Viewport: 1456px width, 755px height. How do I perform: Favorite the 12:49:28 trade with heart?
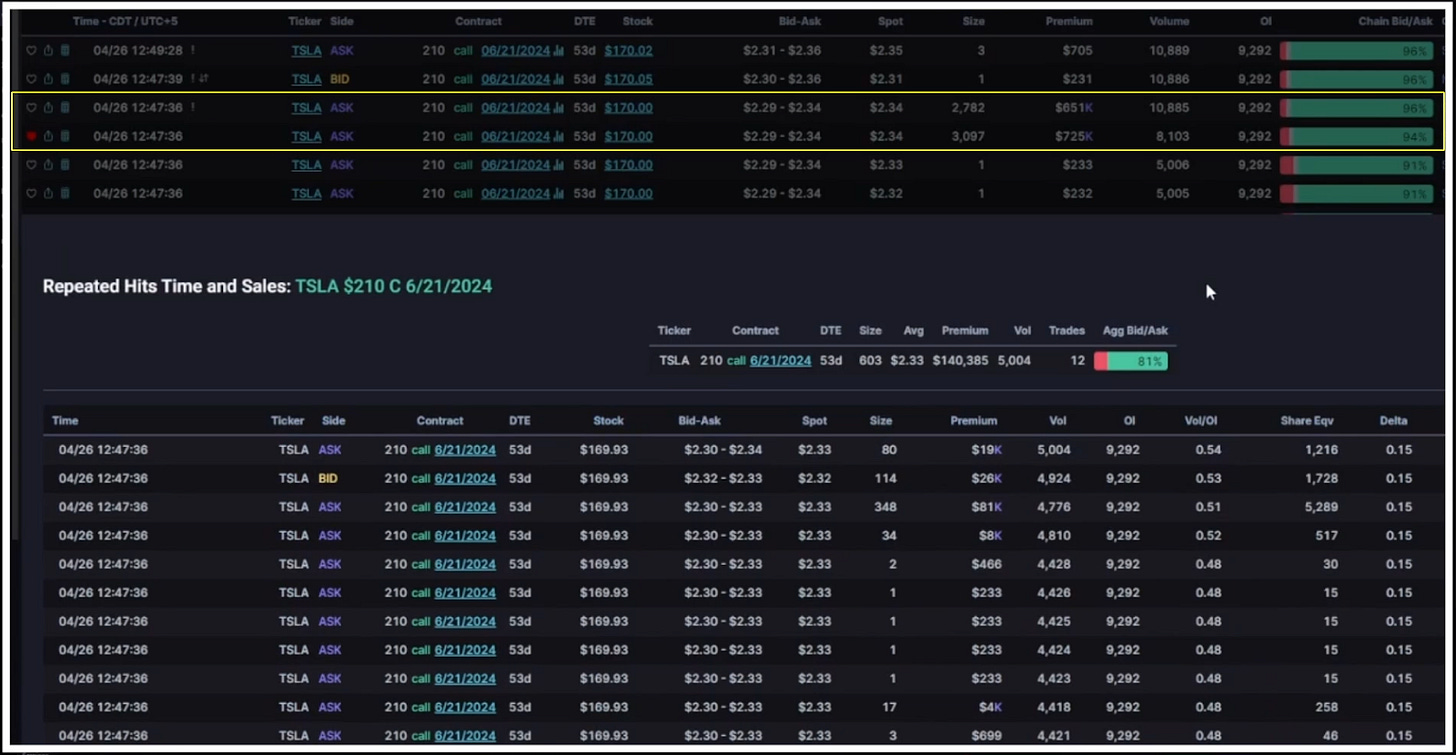point(31,50)
